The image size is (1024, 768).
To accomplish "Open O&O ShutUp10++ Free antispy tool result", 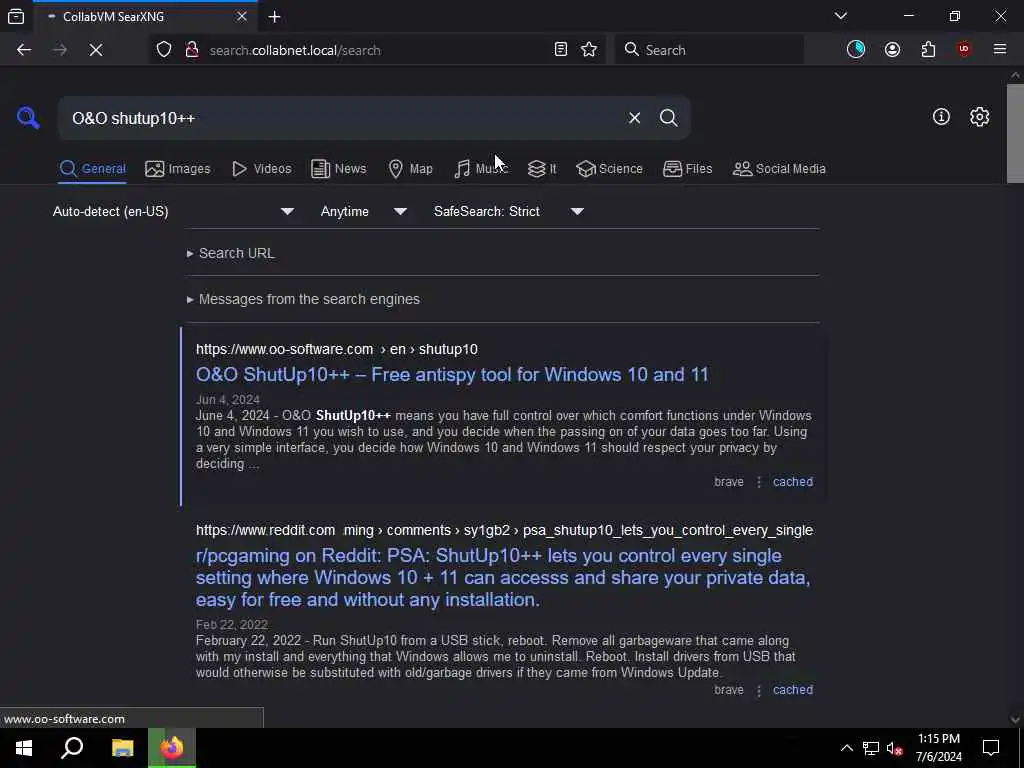I will tap(452, 374).
